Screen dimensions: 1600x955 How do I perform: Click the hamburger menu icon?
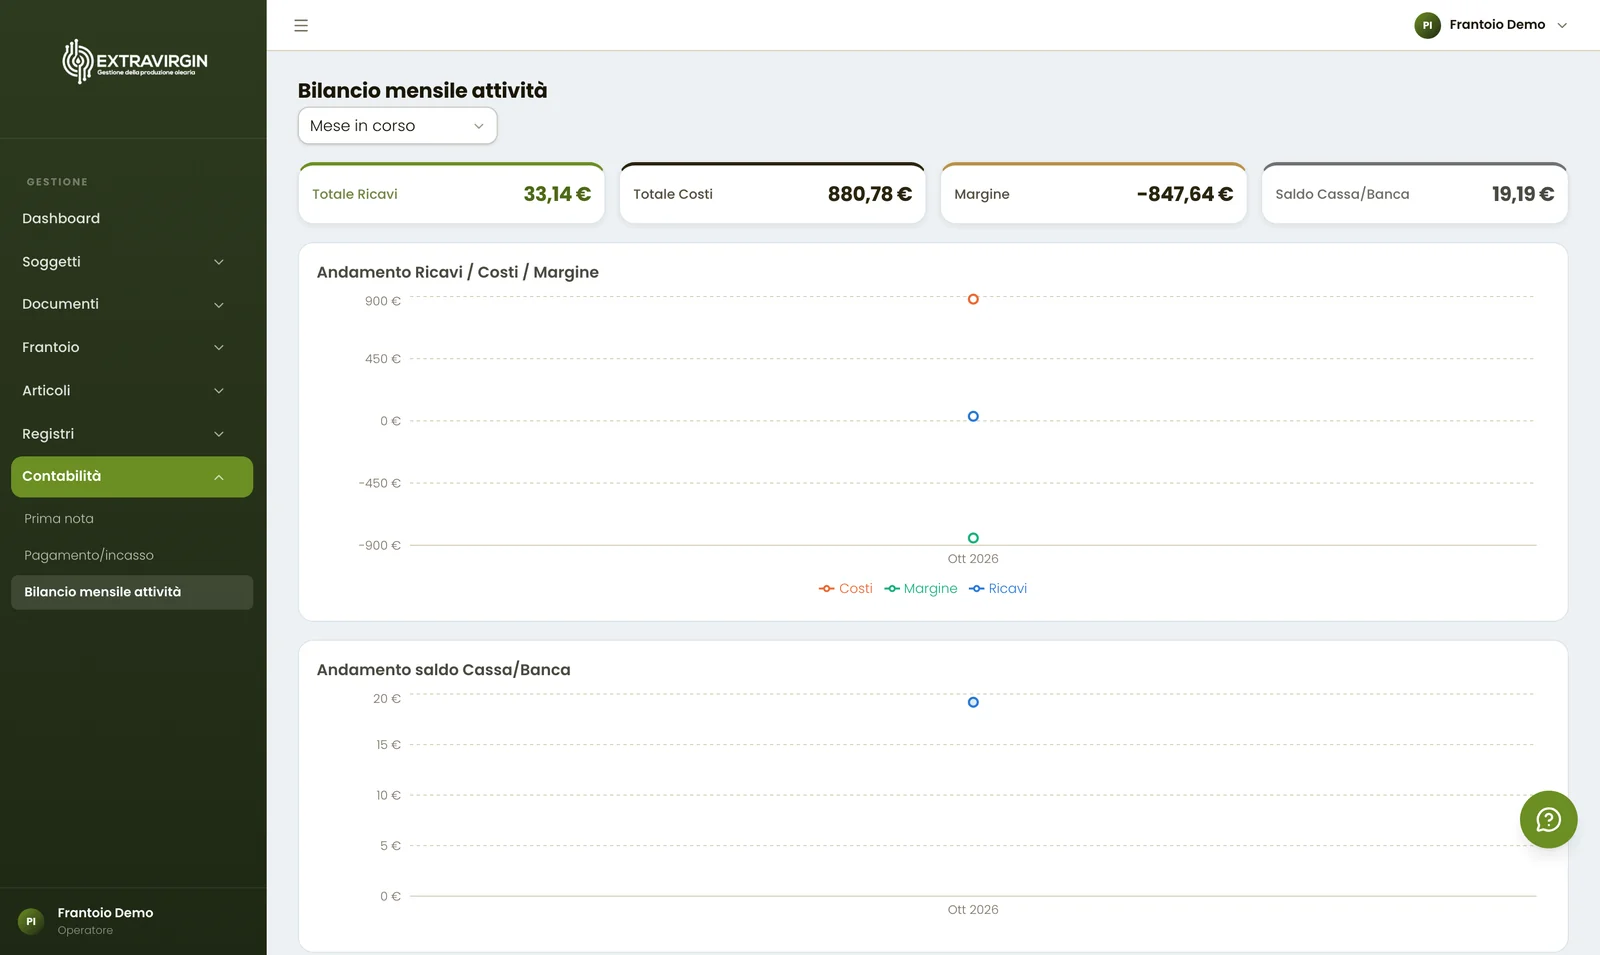301,25
